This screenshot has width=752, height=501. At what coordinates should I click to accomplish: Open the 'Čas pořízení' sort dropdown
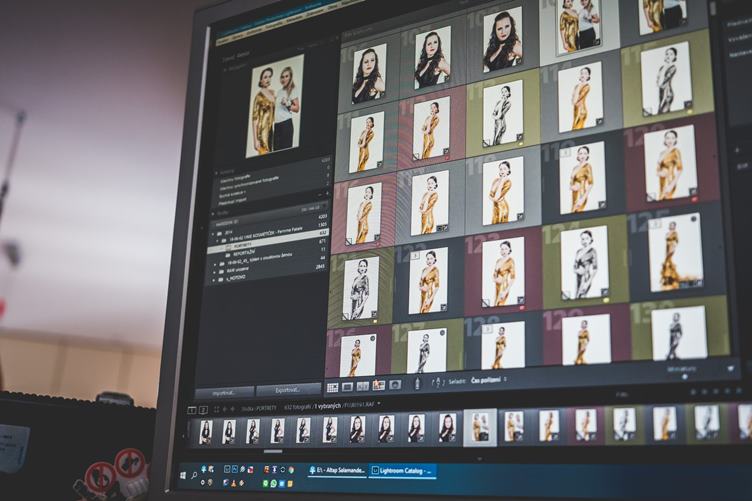click(489, 380)
